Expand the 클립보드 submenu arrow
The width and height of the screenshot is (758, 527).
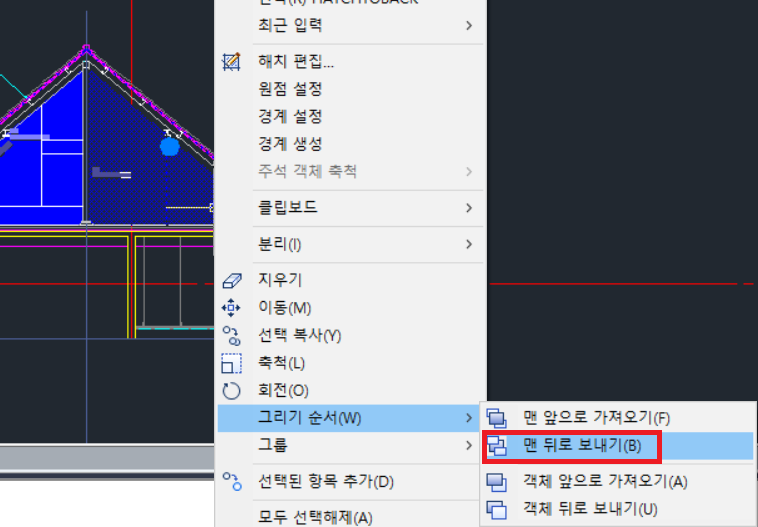coord(468,208)
